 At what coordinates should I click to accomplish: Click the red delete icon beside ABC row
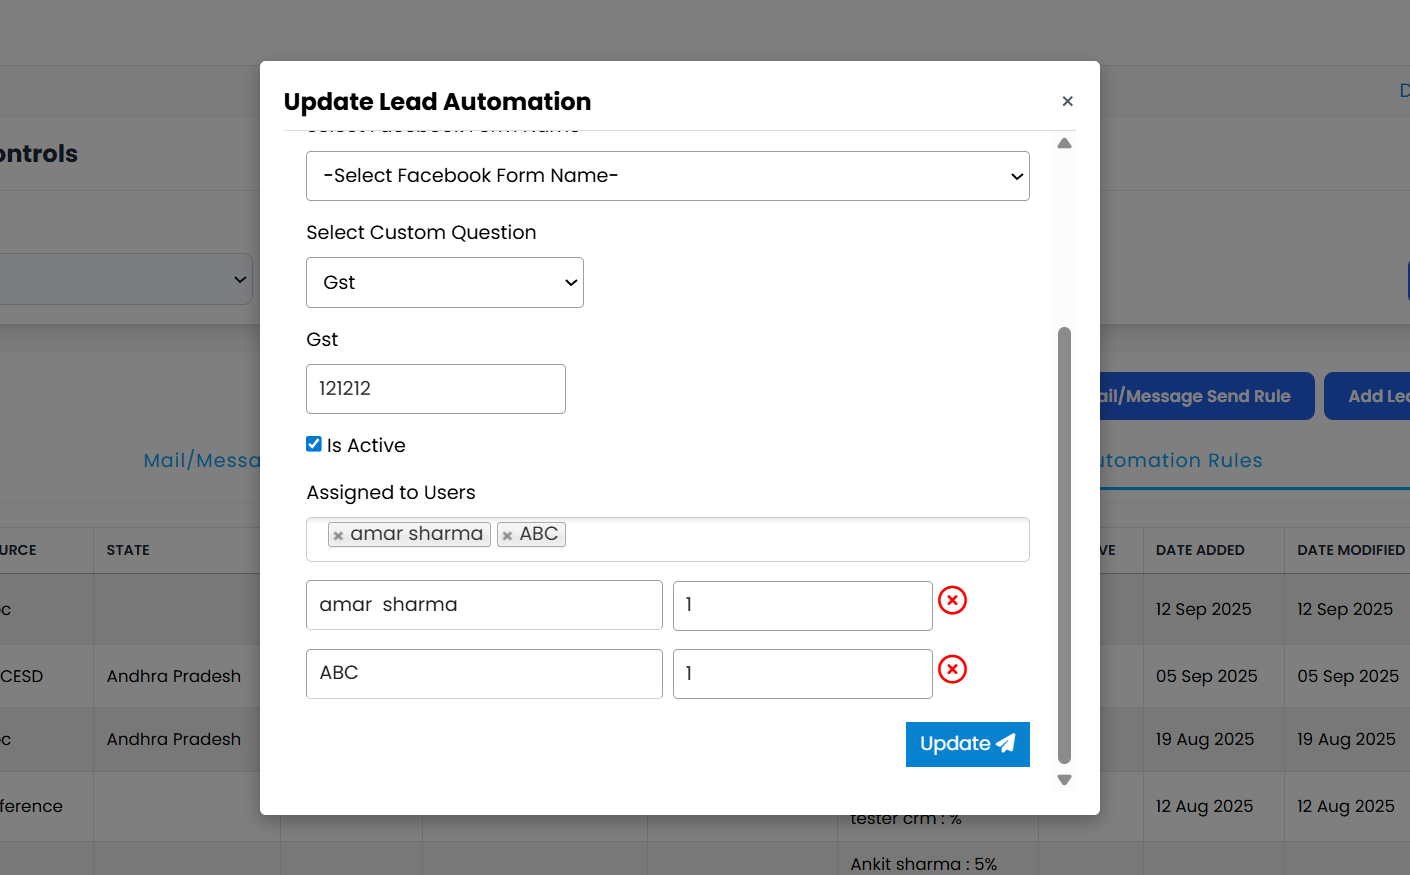coord(952,670)
